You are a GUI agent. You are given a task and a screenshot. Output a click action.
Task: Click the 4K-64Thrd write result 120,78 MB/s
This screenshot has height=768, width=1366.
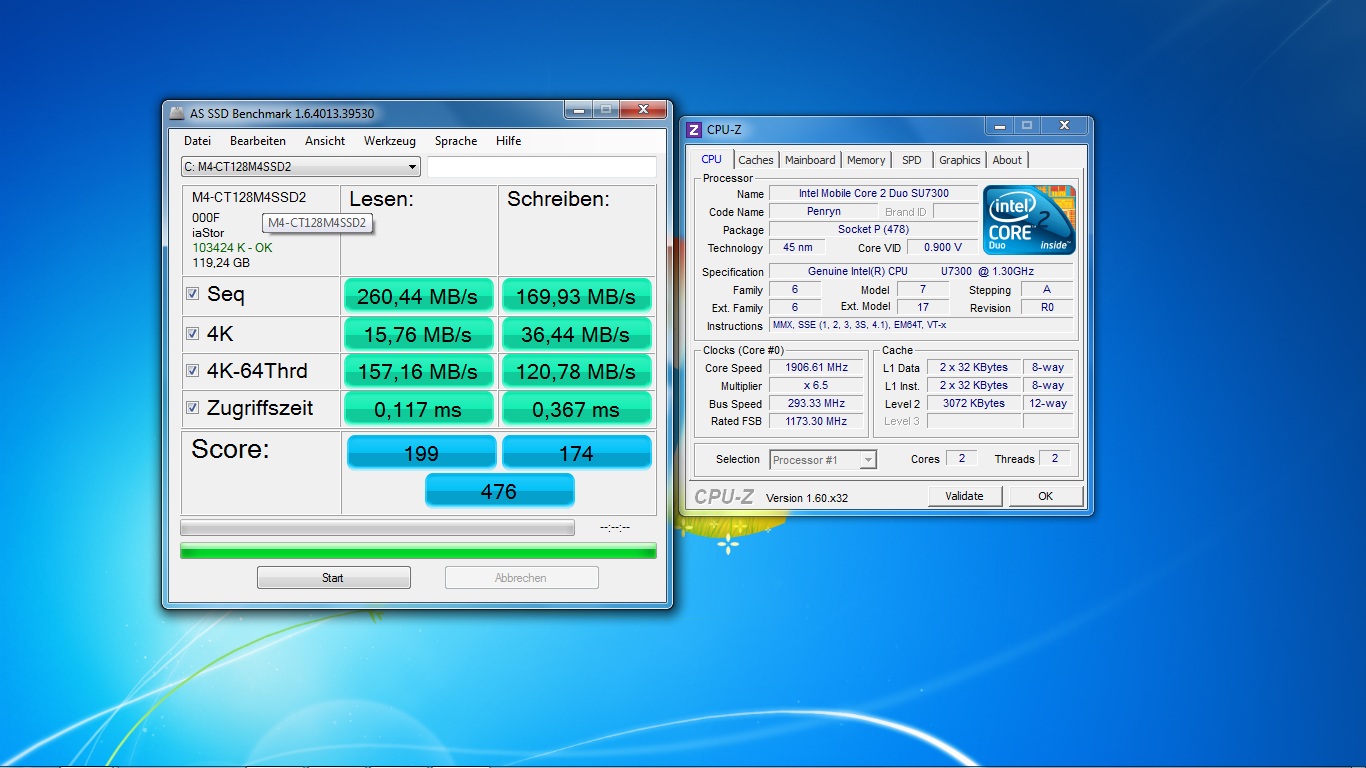[x=576, y=372]
